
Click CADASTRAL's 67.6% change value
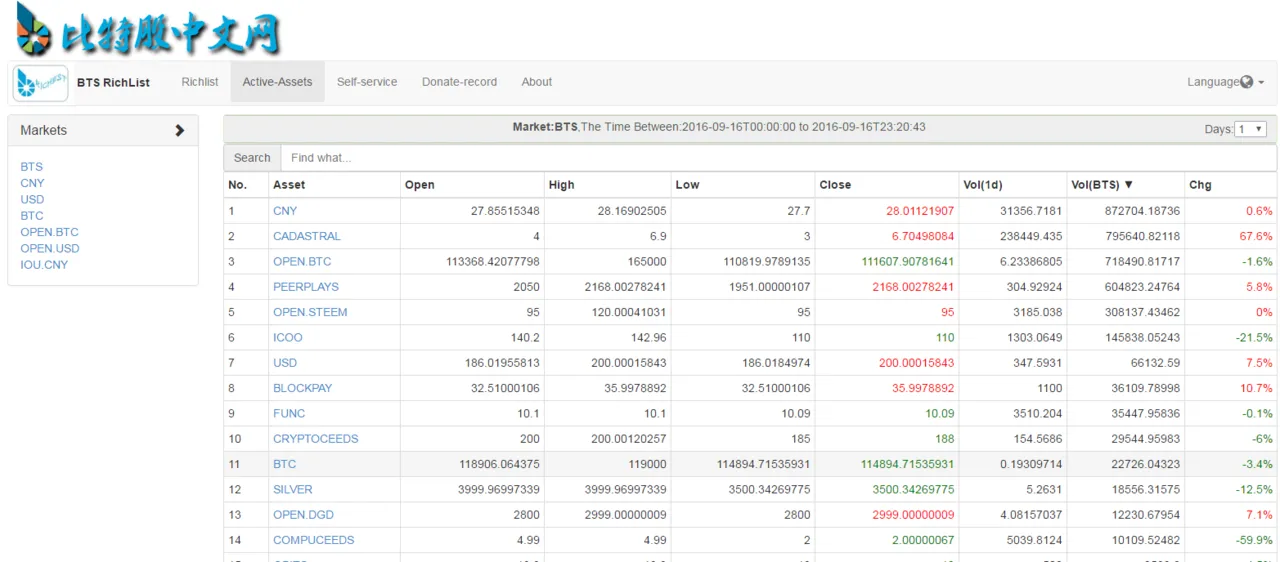point(1256,236)
